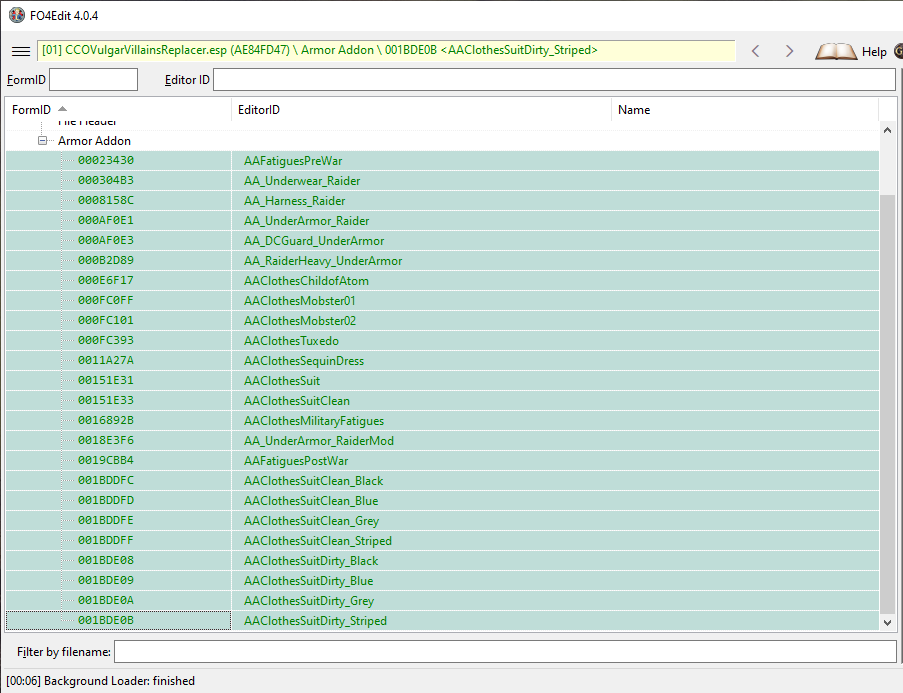Select record 00151E33

pyautogui.click(x=105, y=400)
